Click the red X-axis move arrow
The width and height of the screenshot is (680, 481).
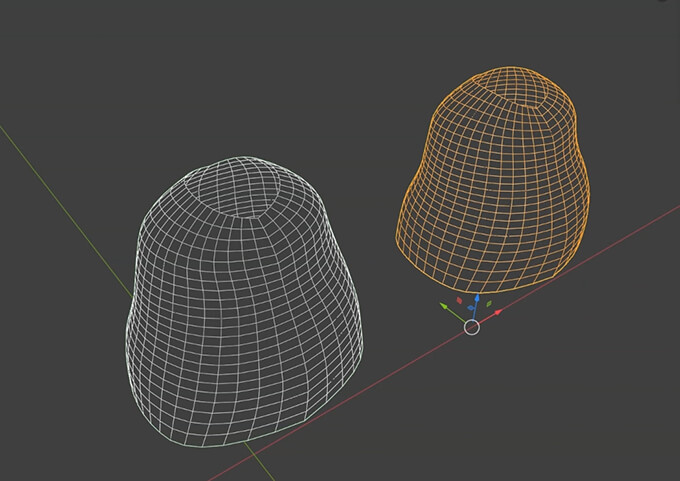point(497,313)
